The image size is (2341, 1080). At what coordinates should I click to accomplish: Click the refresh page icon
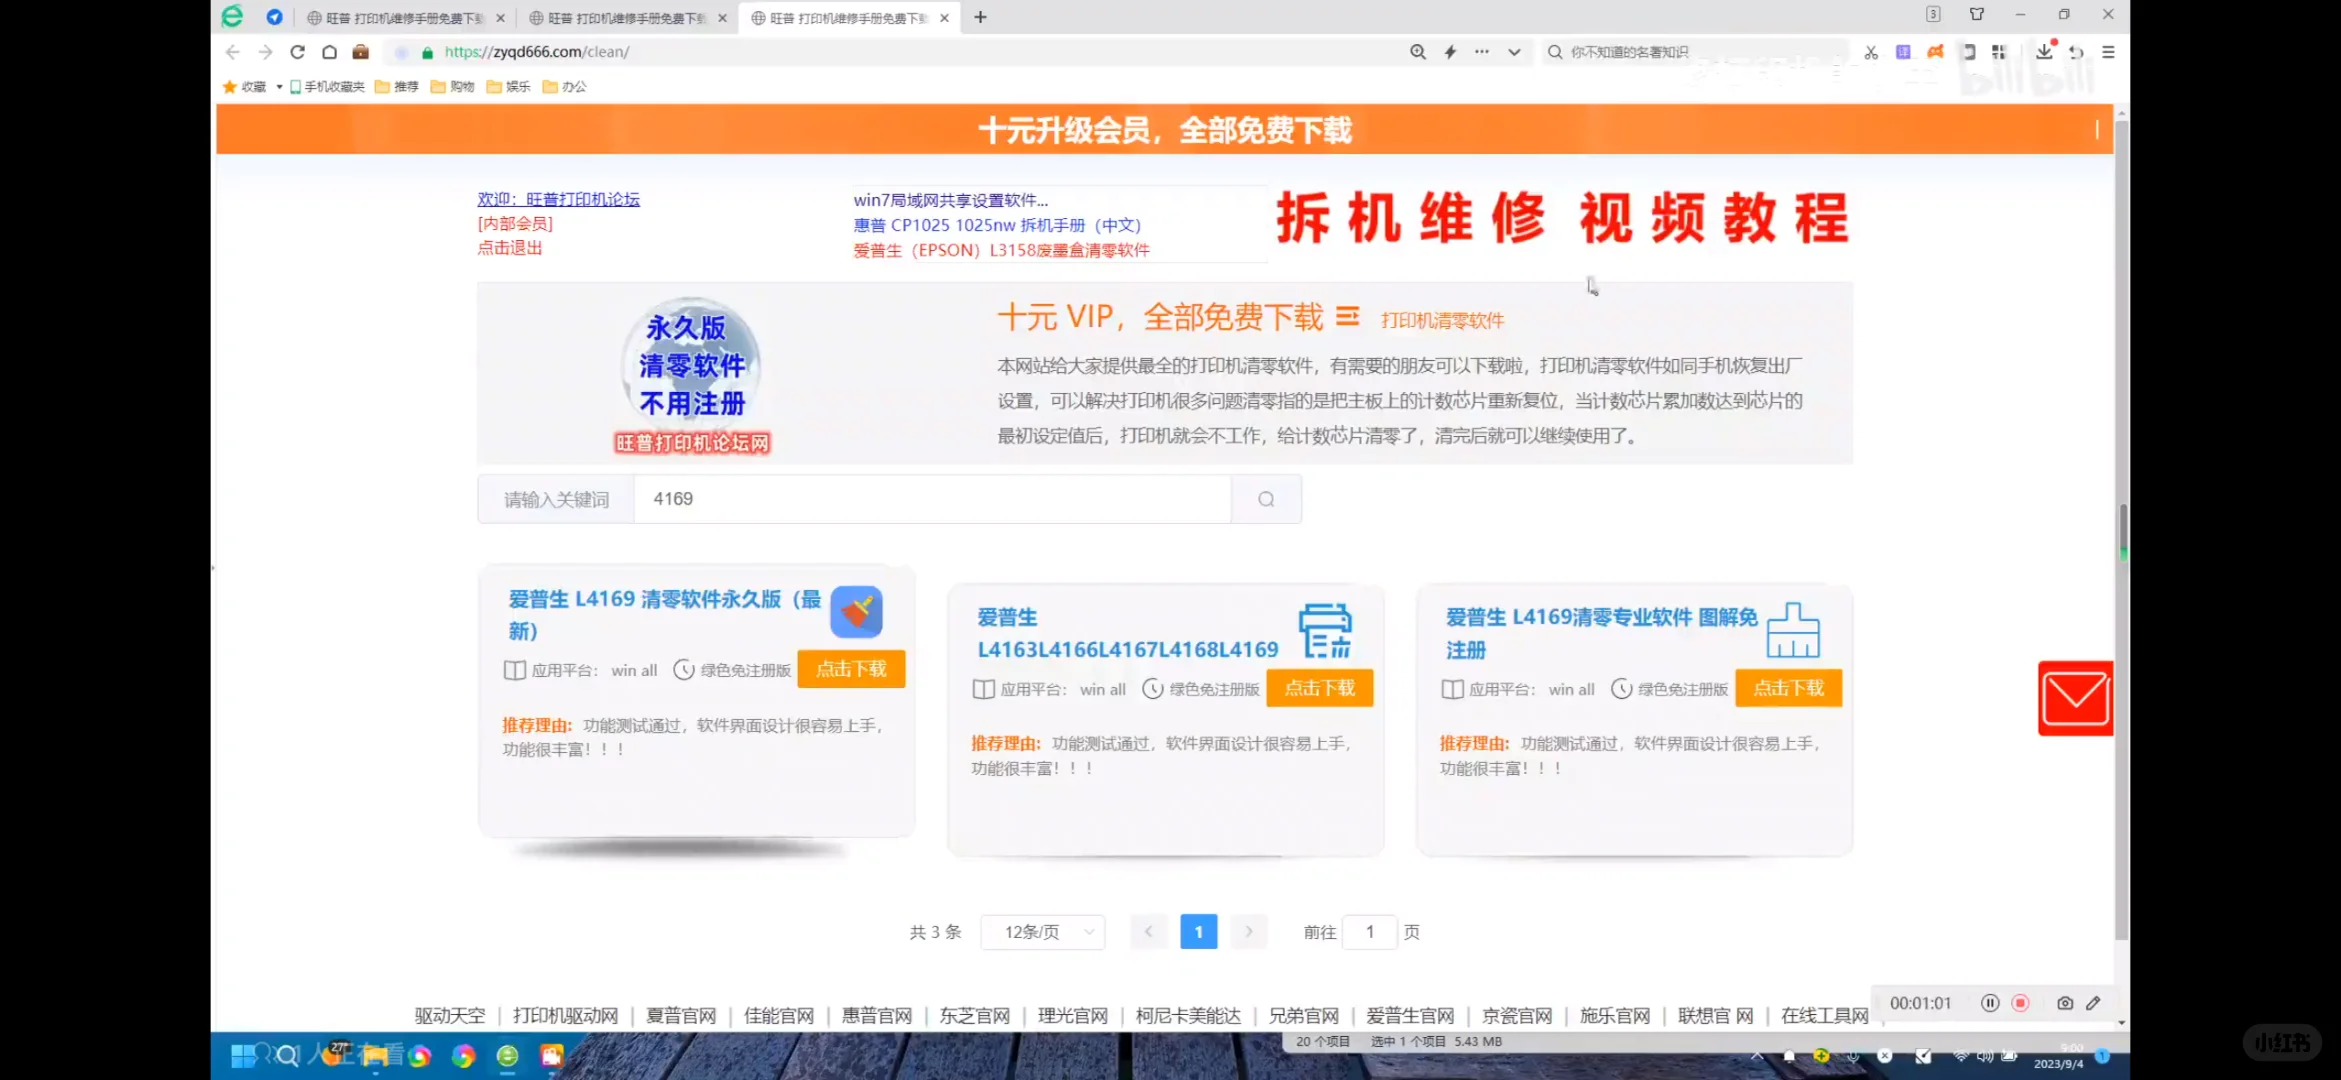(297, 52)
